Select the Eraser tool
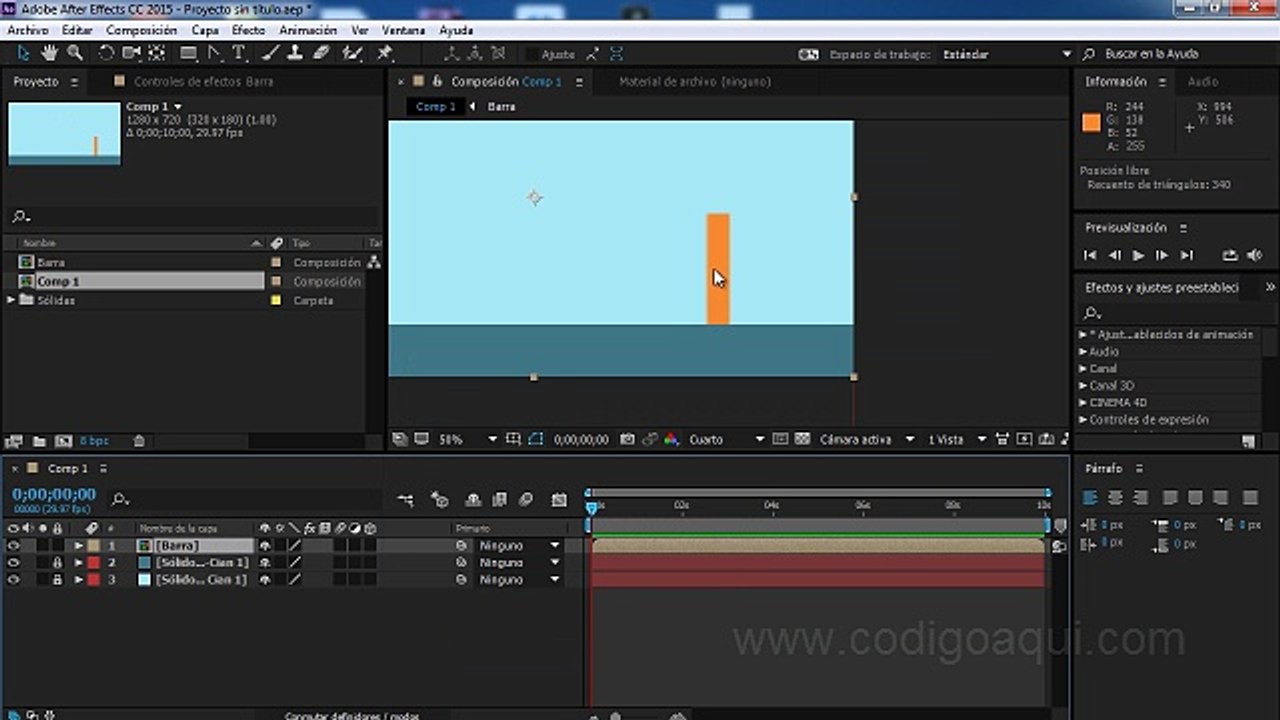Screen dimensions: 1280x720 (x=321, y=53)
